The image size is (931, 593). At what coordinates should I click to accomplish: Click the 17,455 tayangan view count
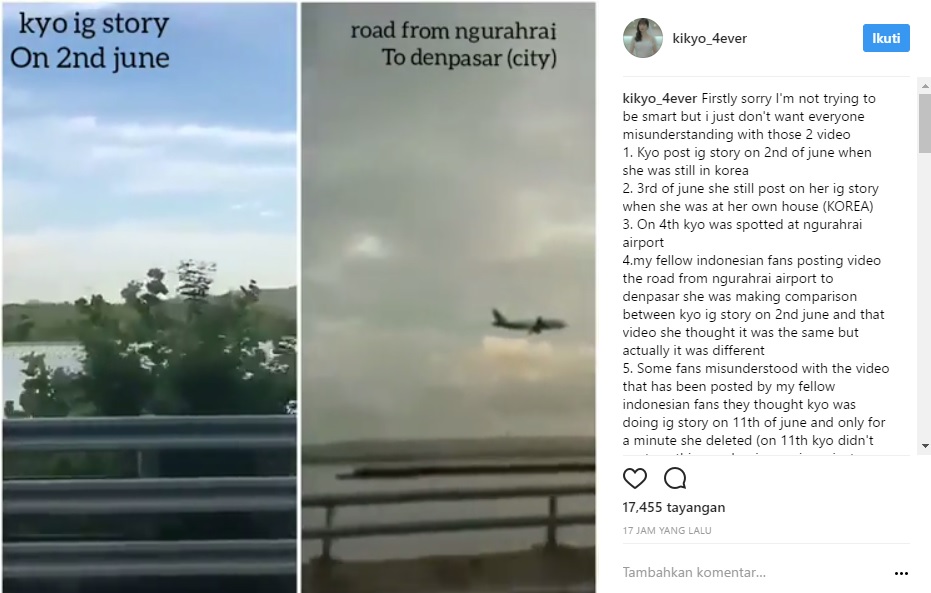coord(674,508)
